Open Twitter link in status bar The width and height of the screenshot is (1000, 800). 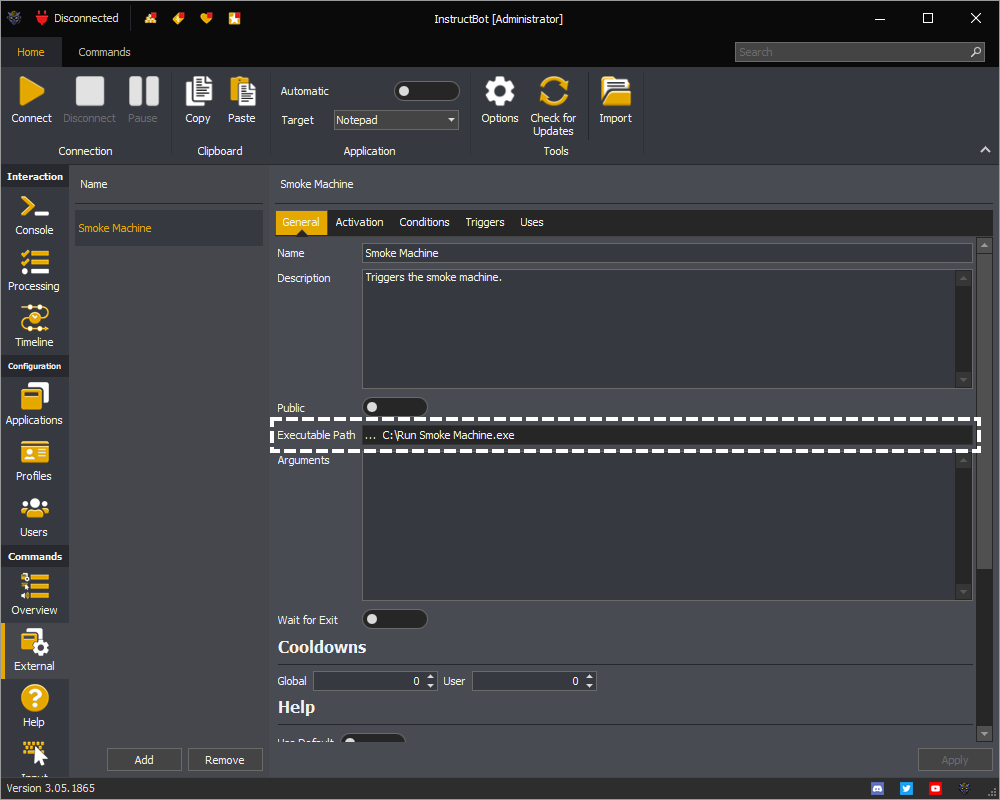click(x=906, y=789)
